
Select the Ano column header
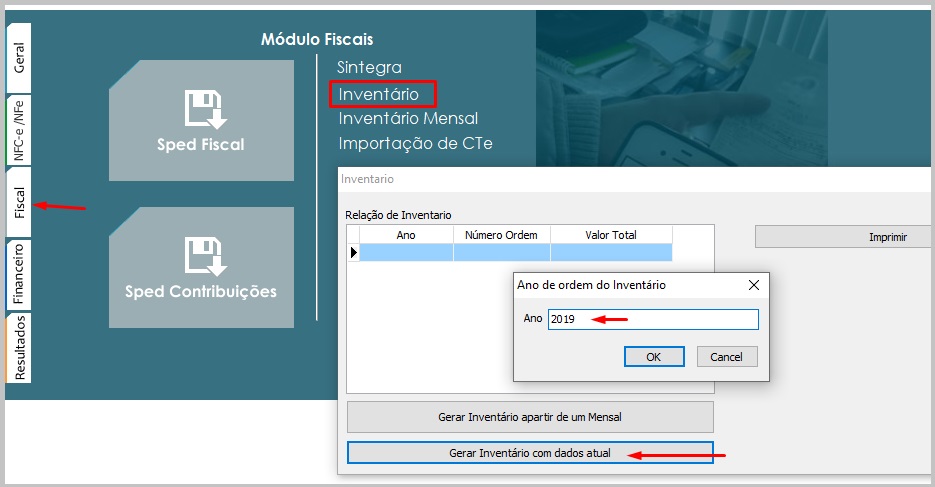pyautogui.click(x=406, y=235)
